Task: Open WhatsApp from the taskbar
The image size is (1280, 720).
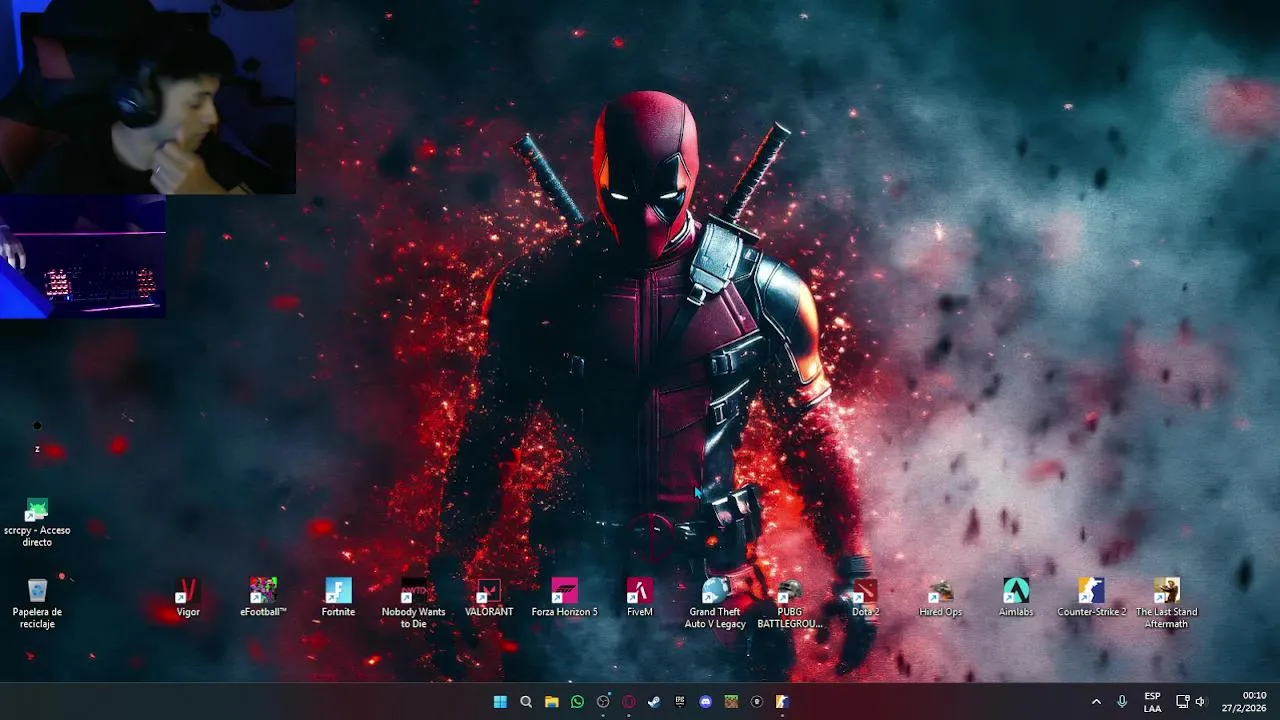Action: [577, 702]
